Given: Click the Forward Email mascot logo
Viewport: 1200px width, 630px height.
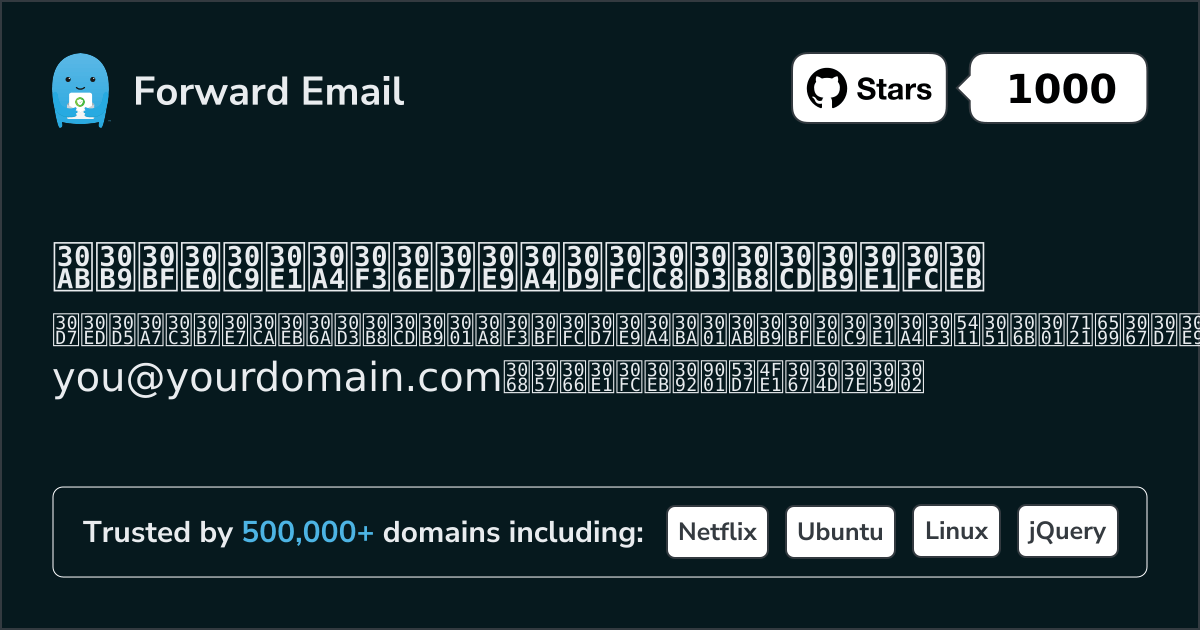Looking at the screenshot, I should [80, 90].
